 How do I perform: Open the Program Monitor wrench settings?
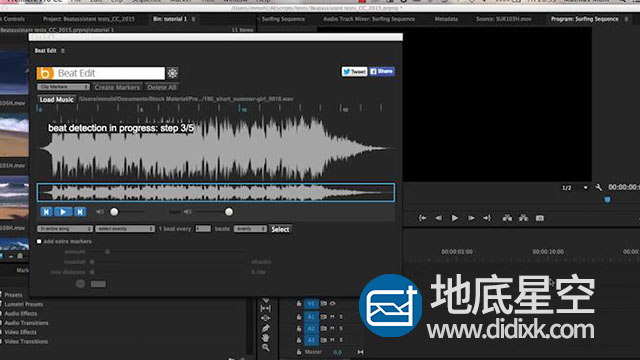pyautogui.click(x=598, y=188)
